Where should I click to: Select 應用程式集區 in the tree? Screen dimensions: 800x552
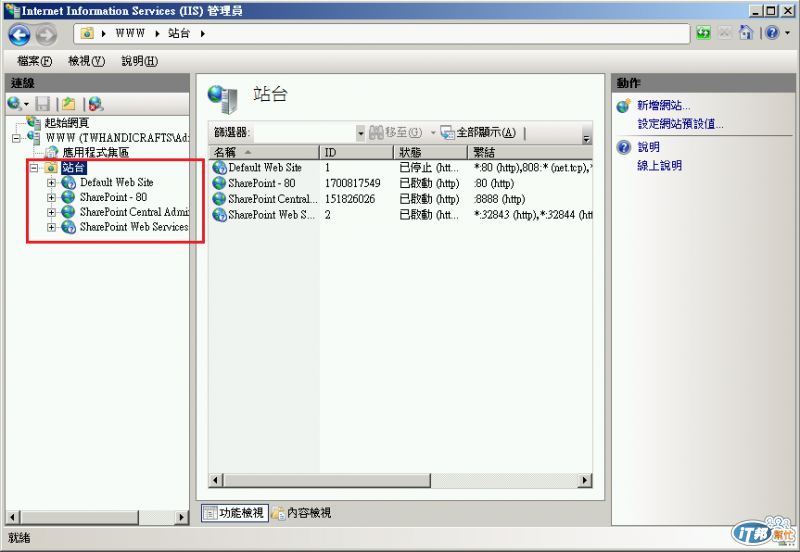(x=95, y=152)
